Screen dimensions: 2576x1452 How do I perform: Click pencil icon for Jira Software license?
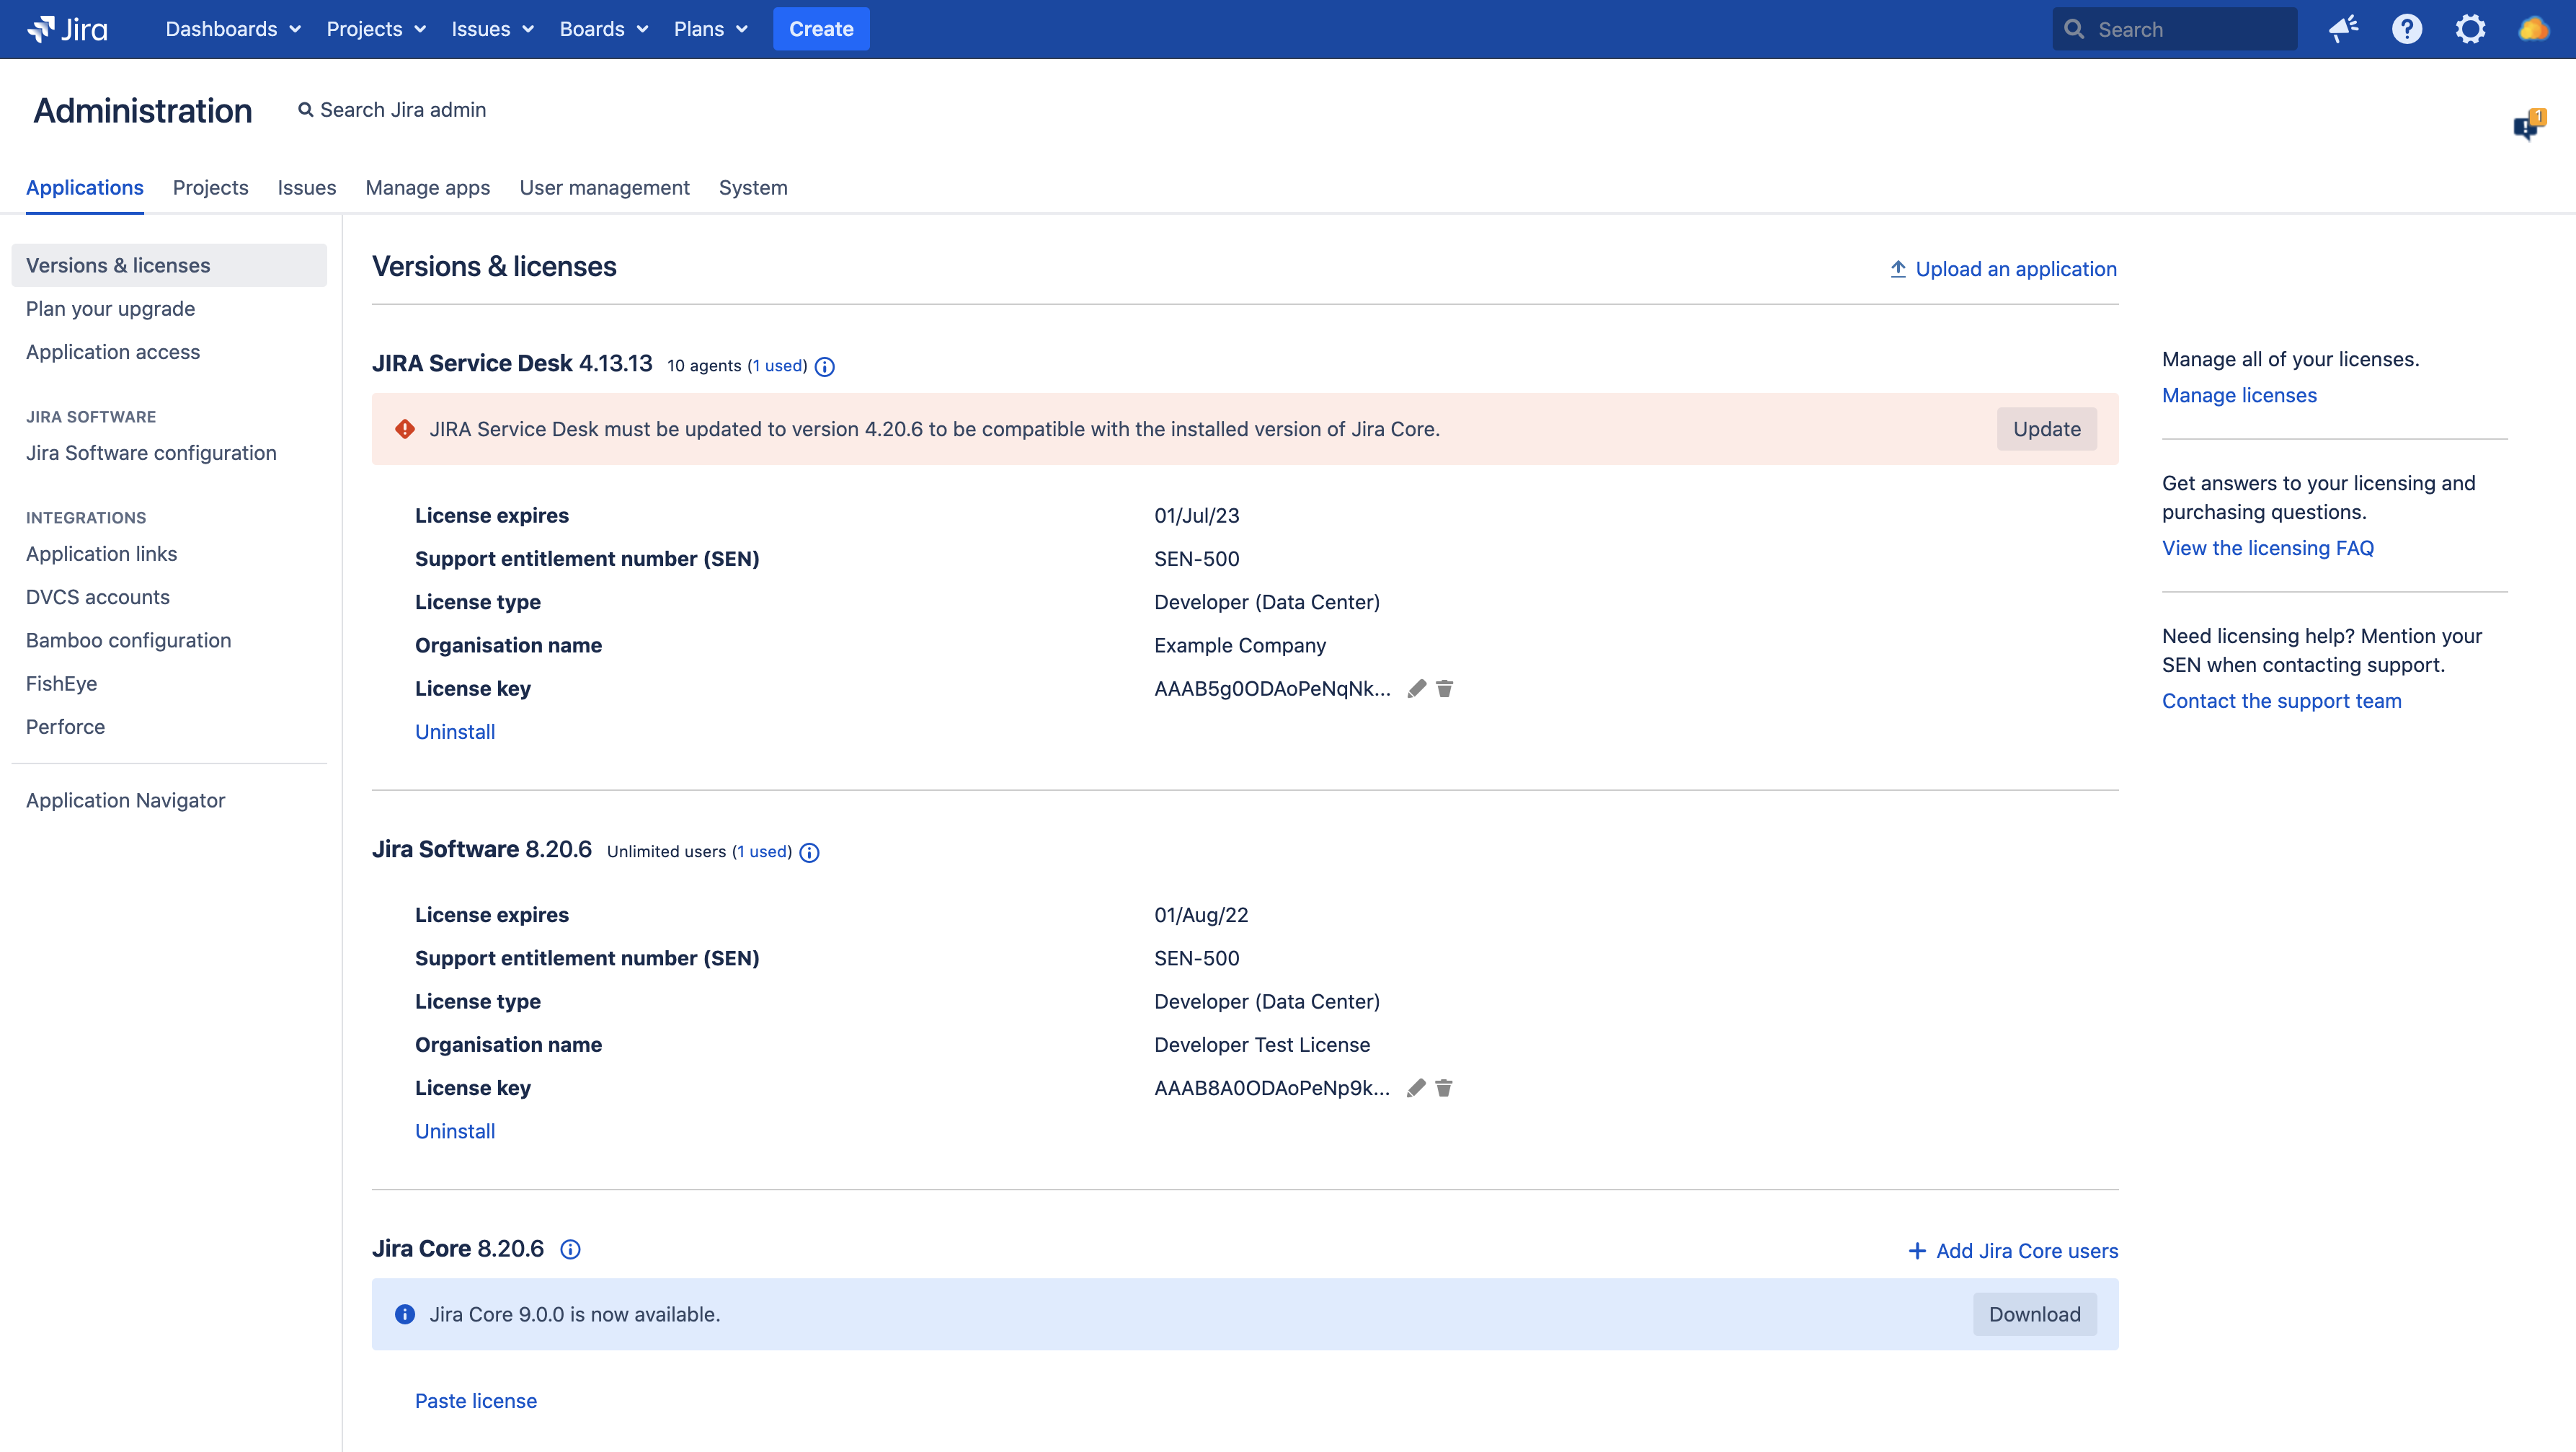pyautogui.click(x=1416, y=1087)
